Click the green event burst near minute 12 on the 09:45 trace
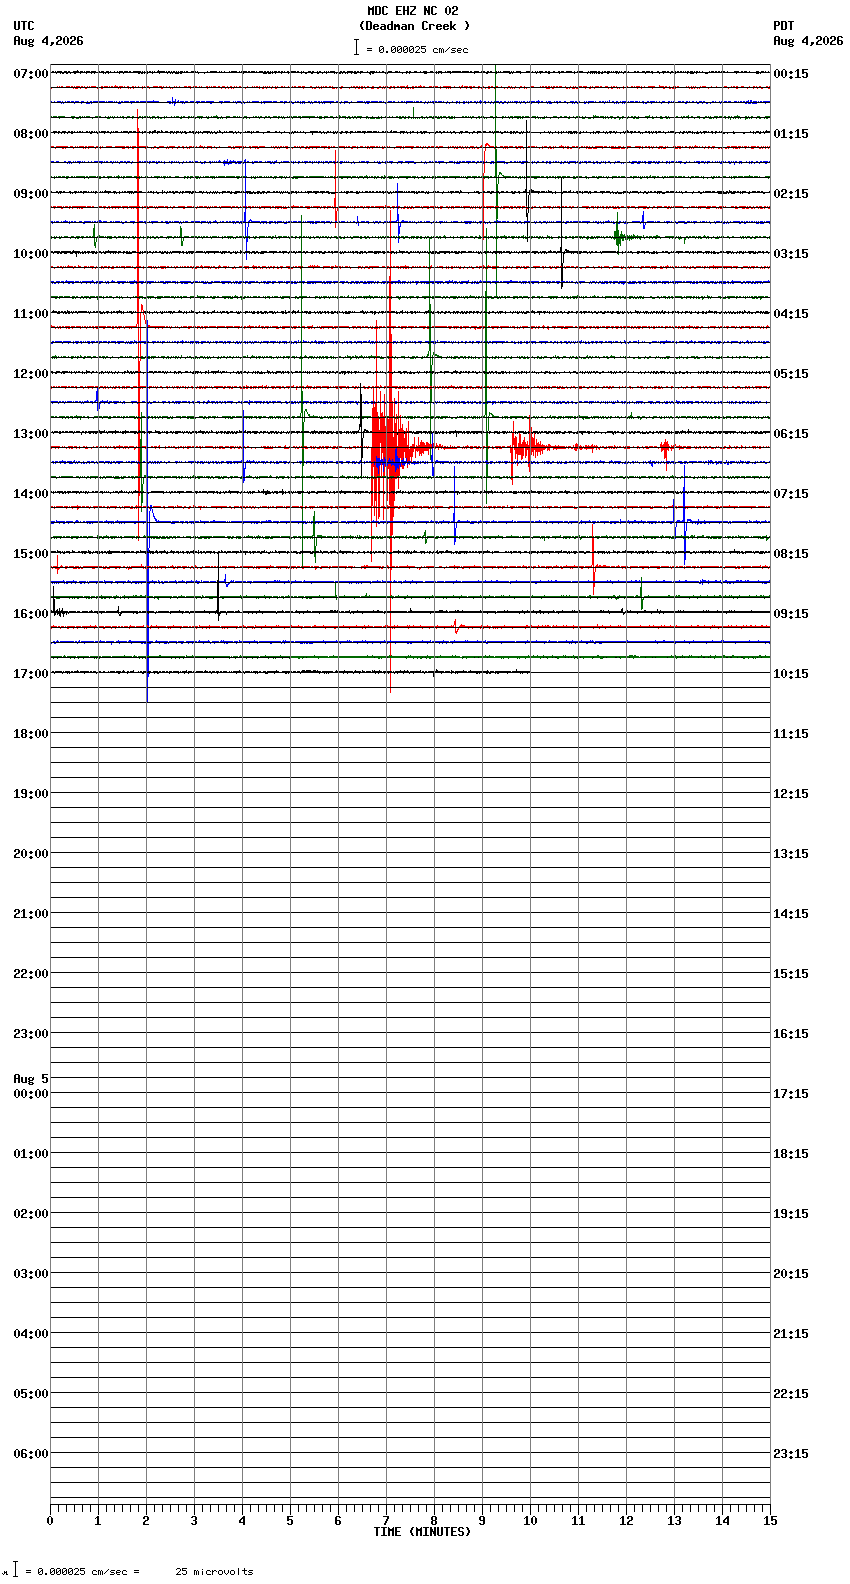850x1584 pixels. coord(622,237)
